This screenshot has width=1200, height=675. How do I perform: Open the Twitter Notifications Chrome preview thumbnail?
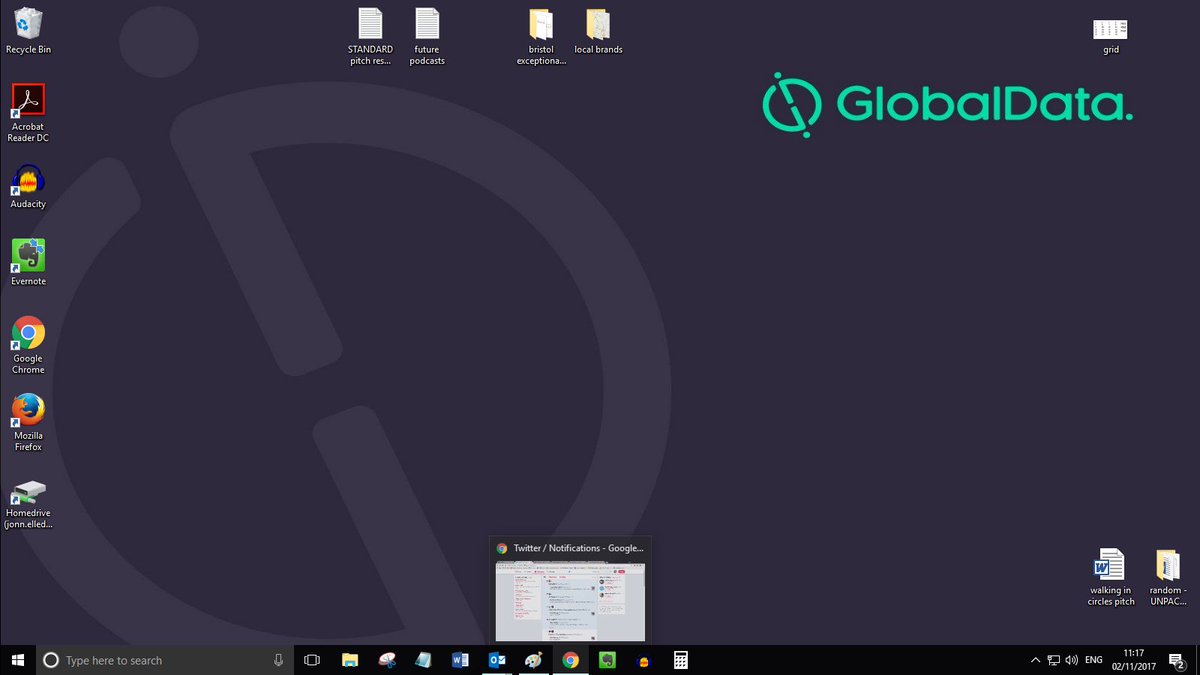click(x=570, y=601)
